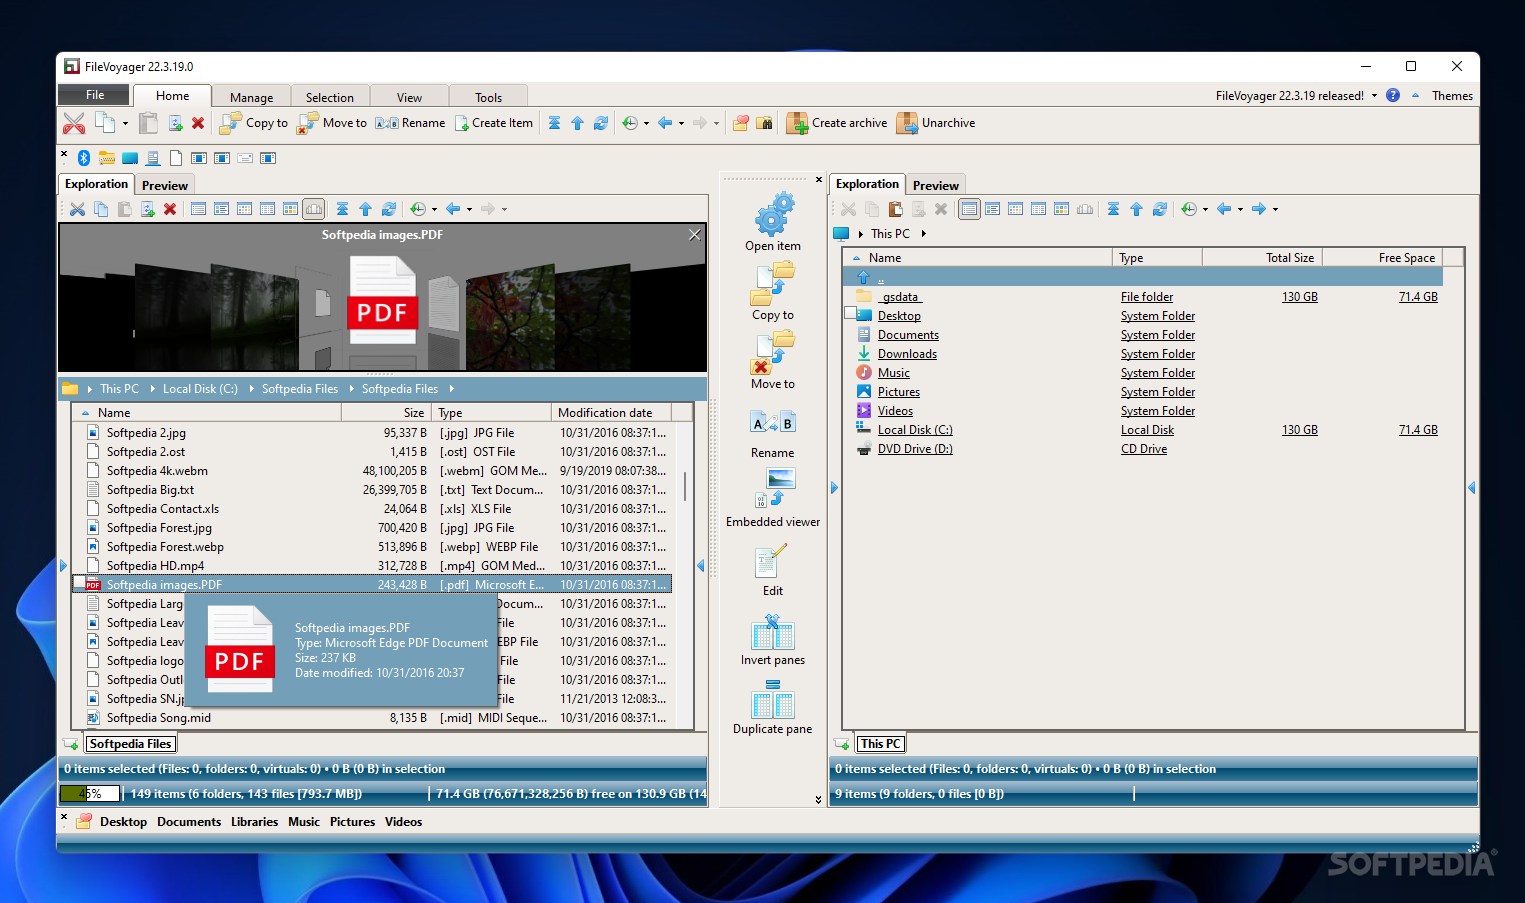Switch the right pane to the Preview tab
Image resolution: width=1525 pixels, height=903 pixels.
[935, 185]
